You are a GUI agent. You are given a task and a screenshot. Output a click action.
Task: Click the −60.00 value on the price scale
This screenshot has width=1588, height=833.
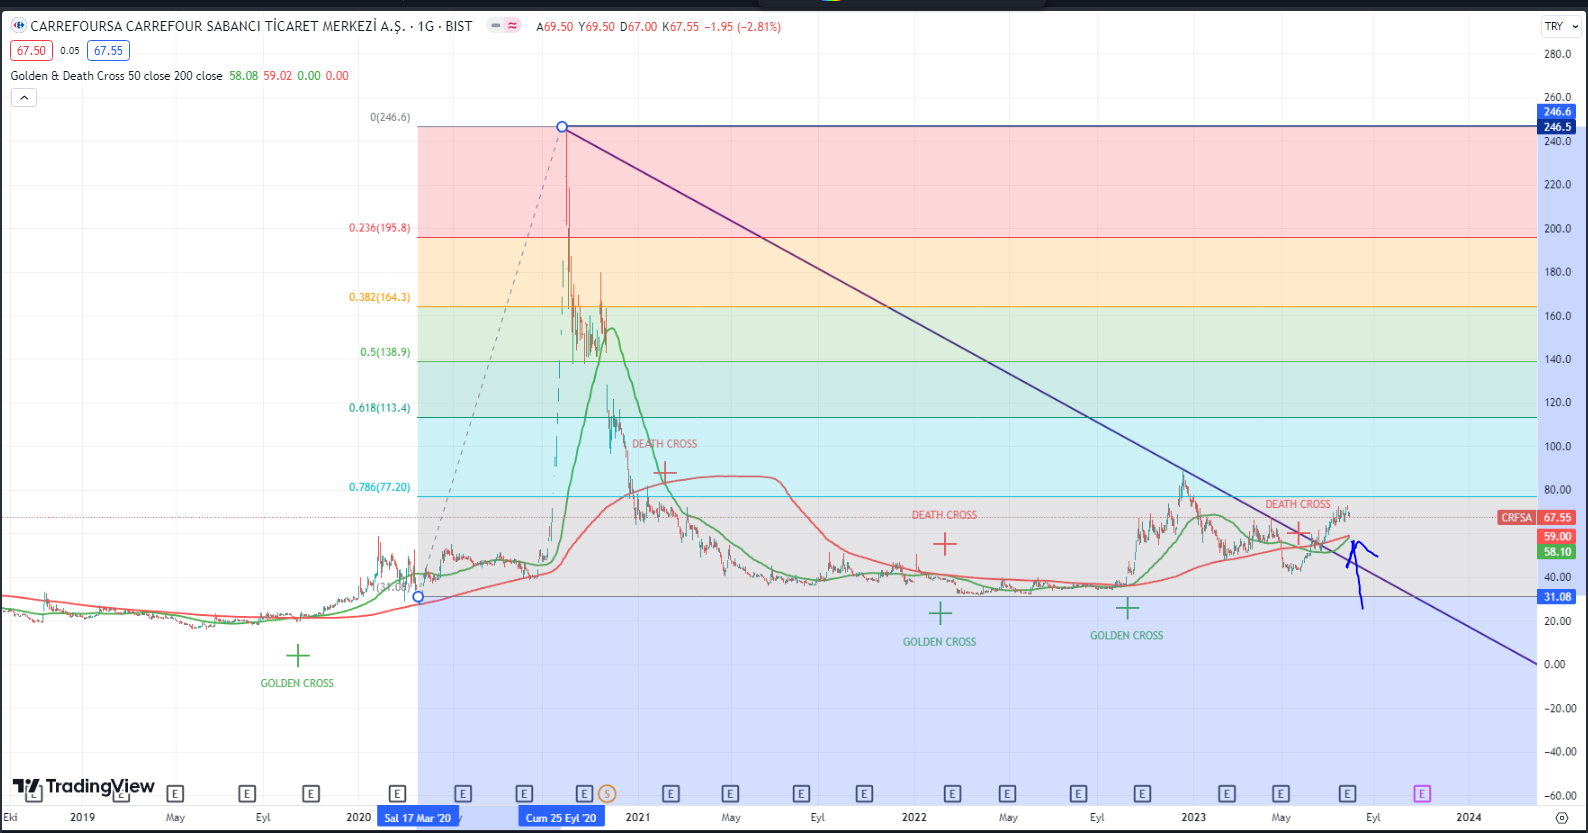1560,796
